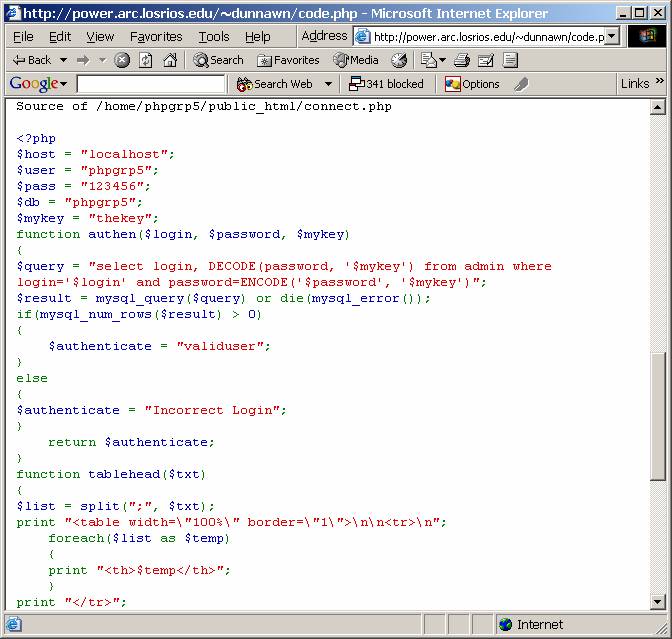Click the scroll up arrow

[657, 107]
